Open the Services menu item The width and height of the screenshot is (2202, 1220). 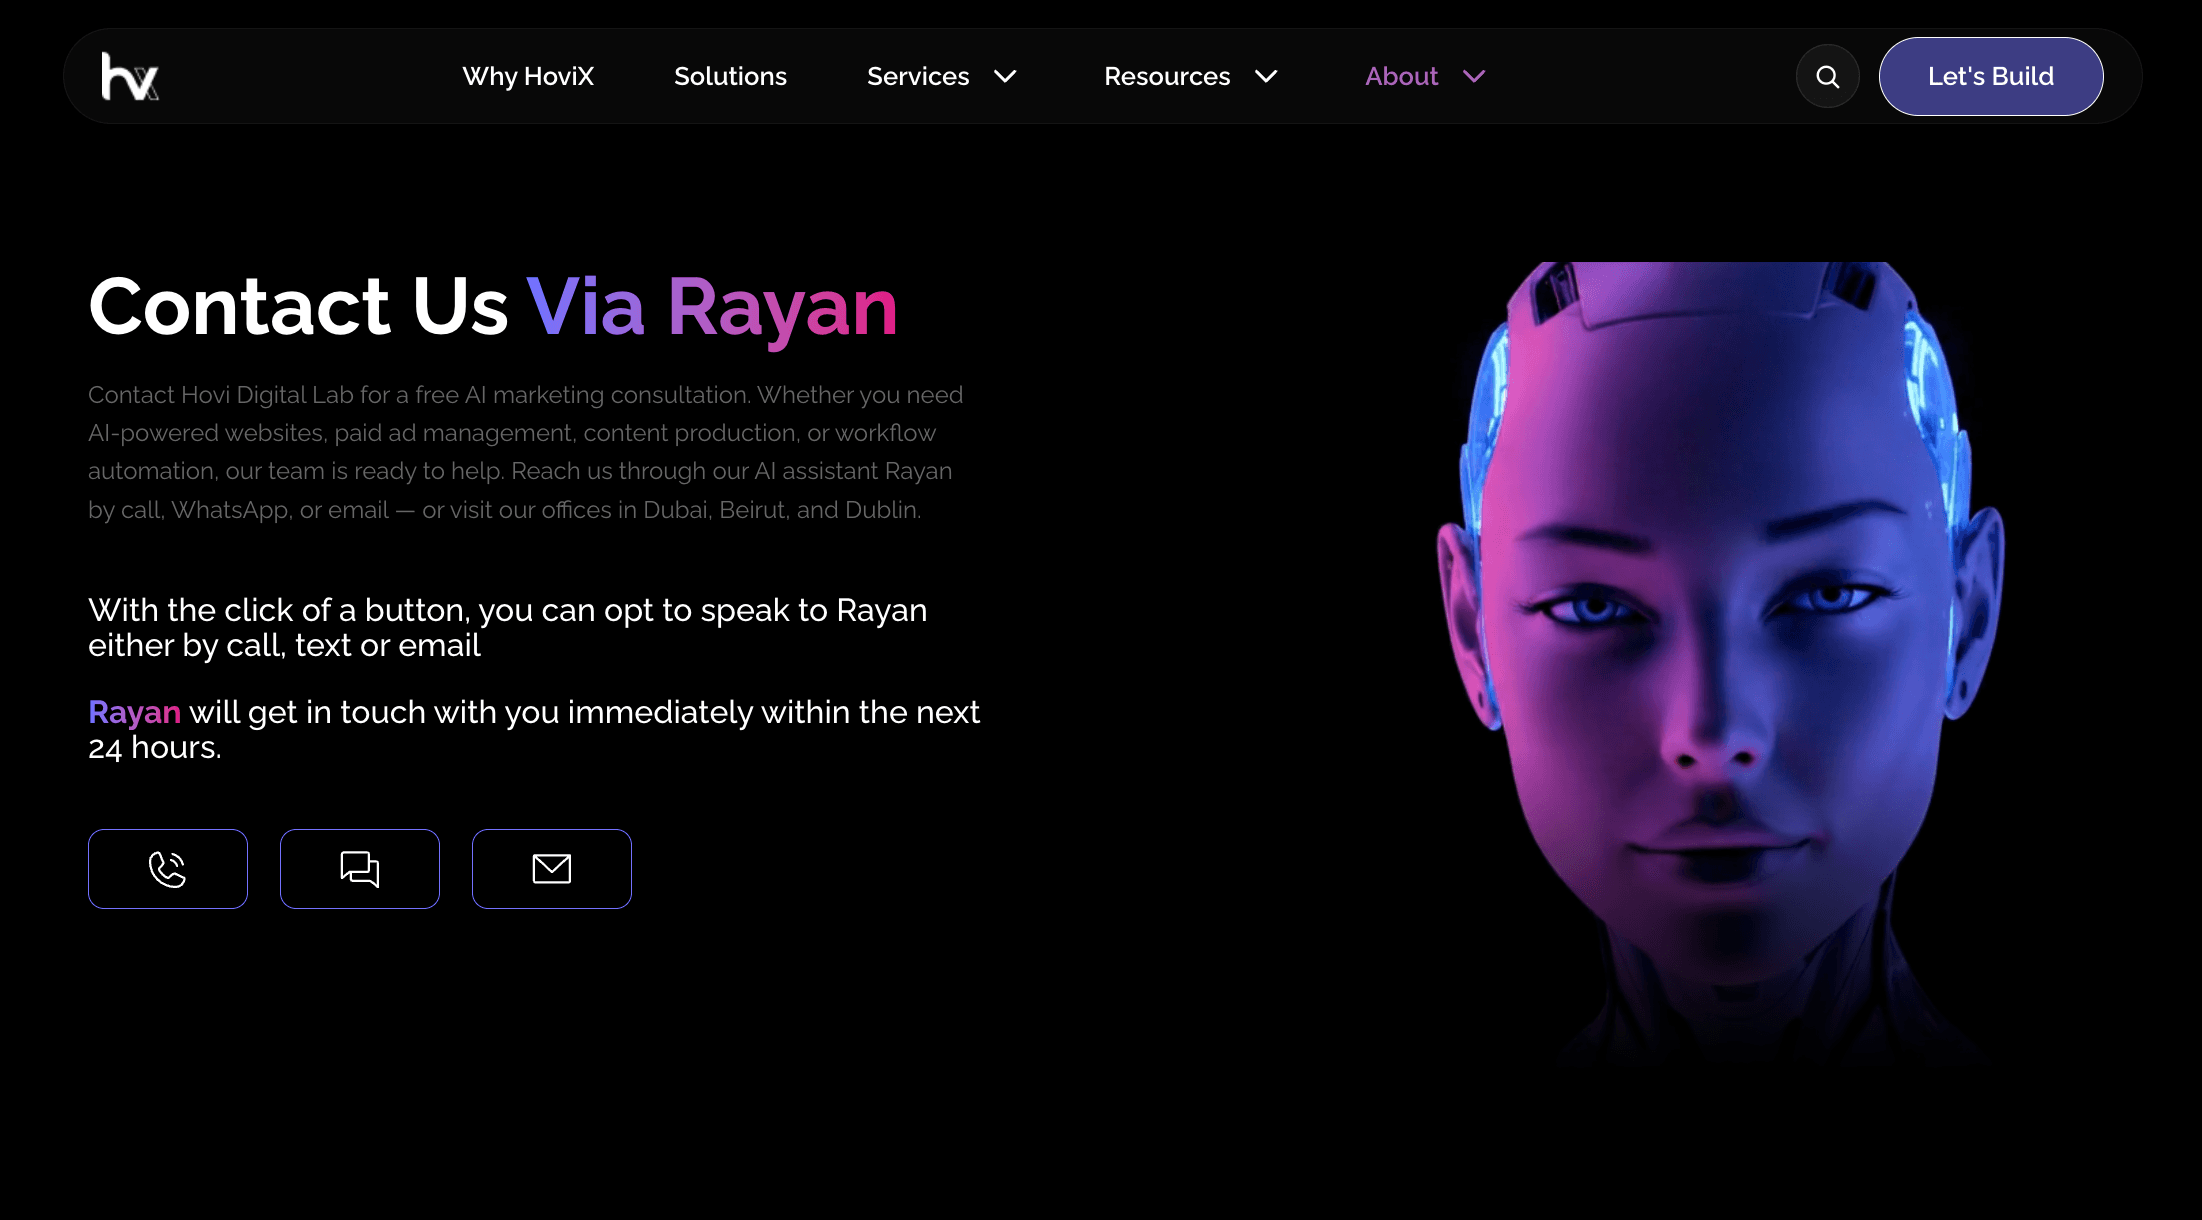[918, 77]
